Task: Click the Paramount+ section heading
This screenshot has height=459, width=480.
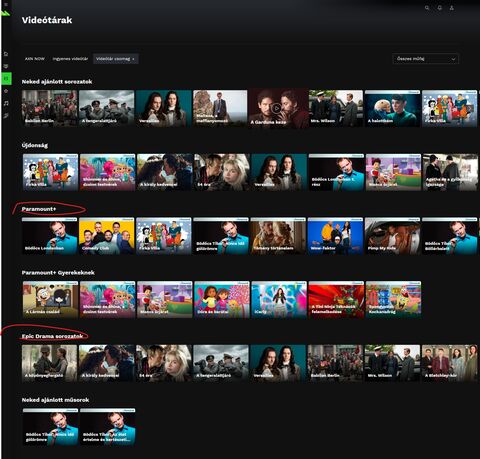Action: [x=39, y=209]
